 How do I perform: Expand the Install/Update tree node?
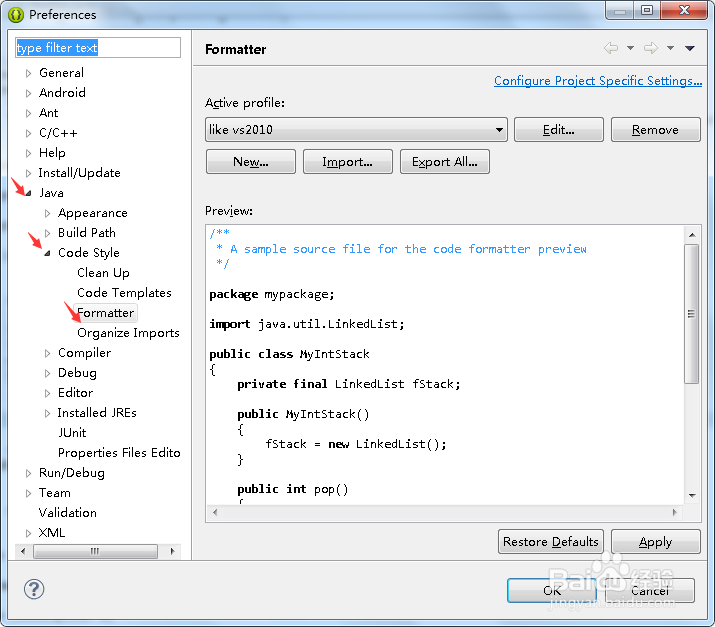(28, 173)
